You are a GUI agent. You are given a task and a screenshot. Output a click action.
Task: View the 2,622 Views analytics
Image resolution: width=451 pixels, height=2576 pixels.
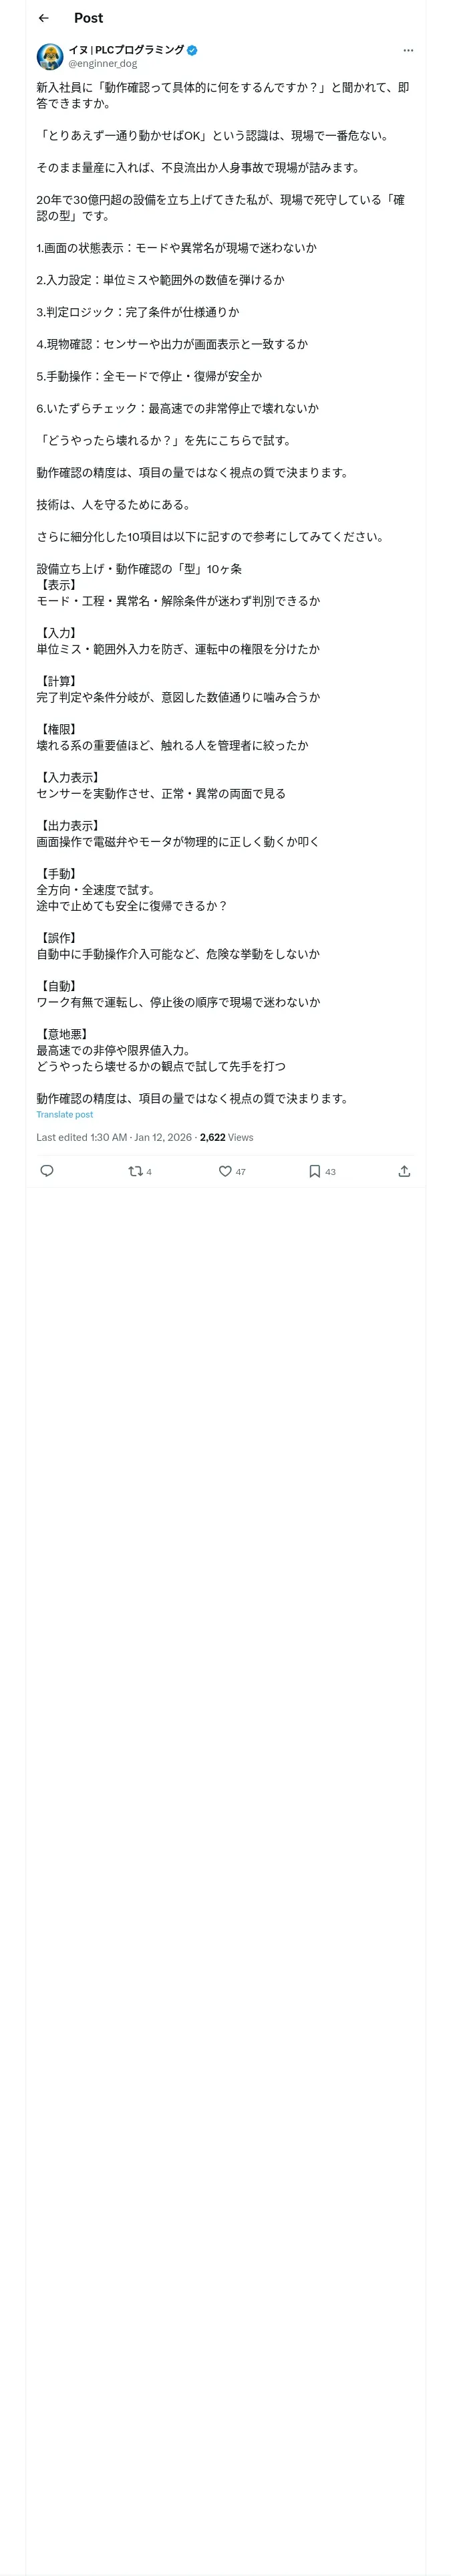226,1137
